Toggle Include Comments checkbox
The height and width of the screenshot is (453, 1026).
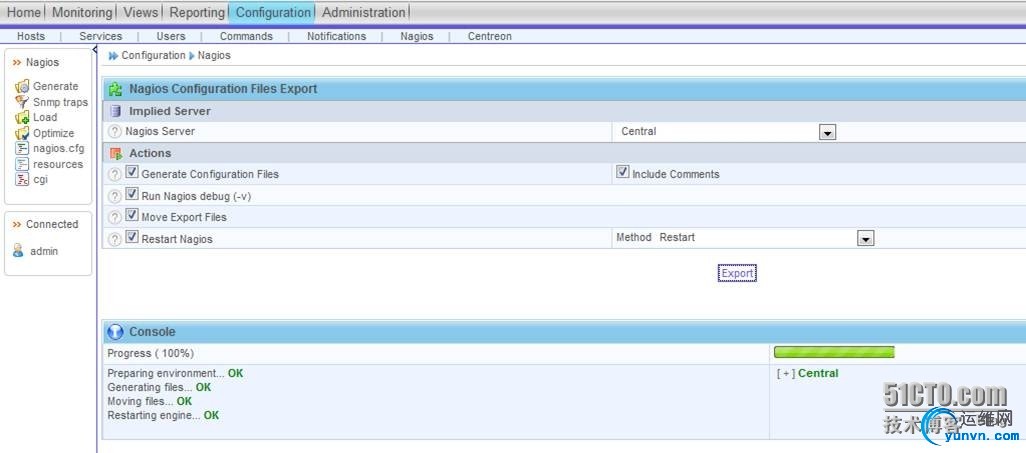[623, 172]
